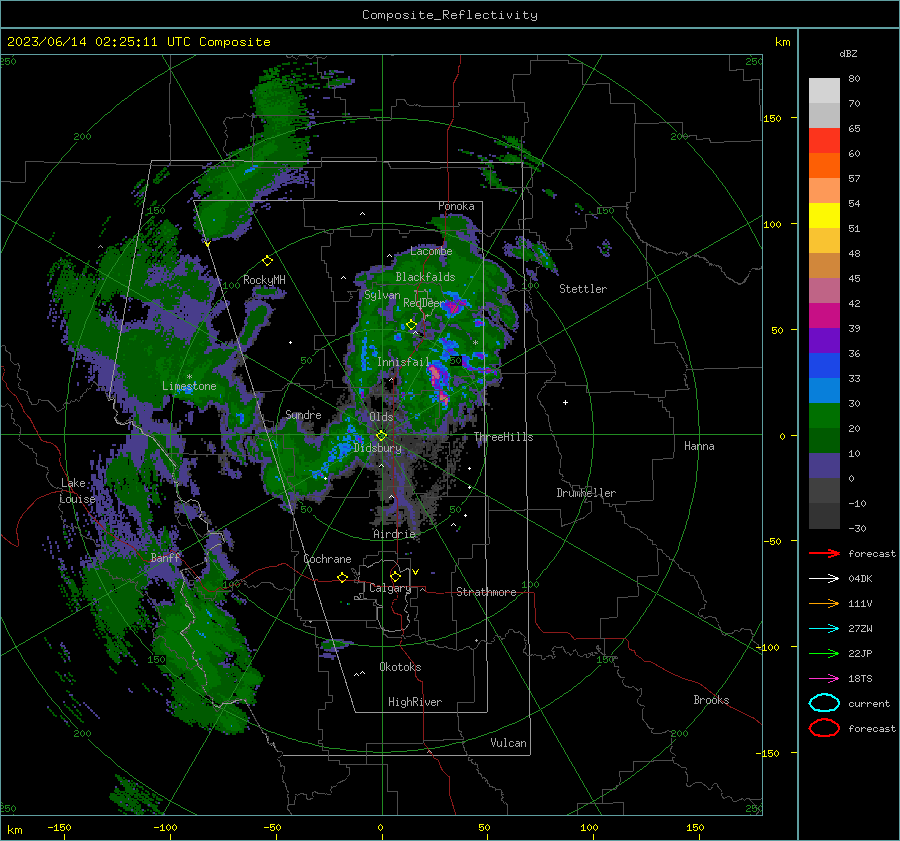The height and width of the screenshot is (841, 900).
Task: Pick the magenta dBZ color swatch
Action: [824, 315]
